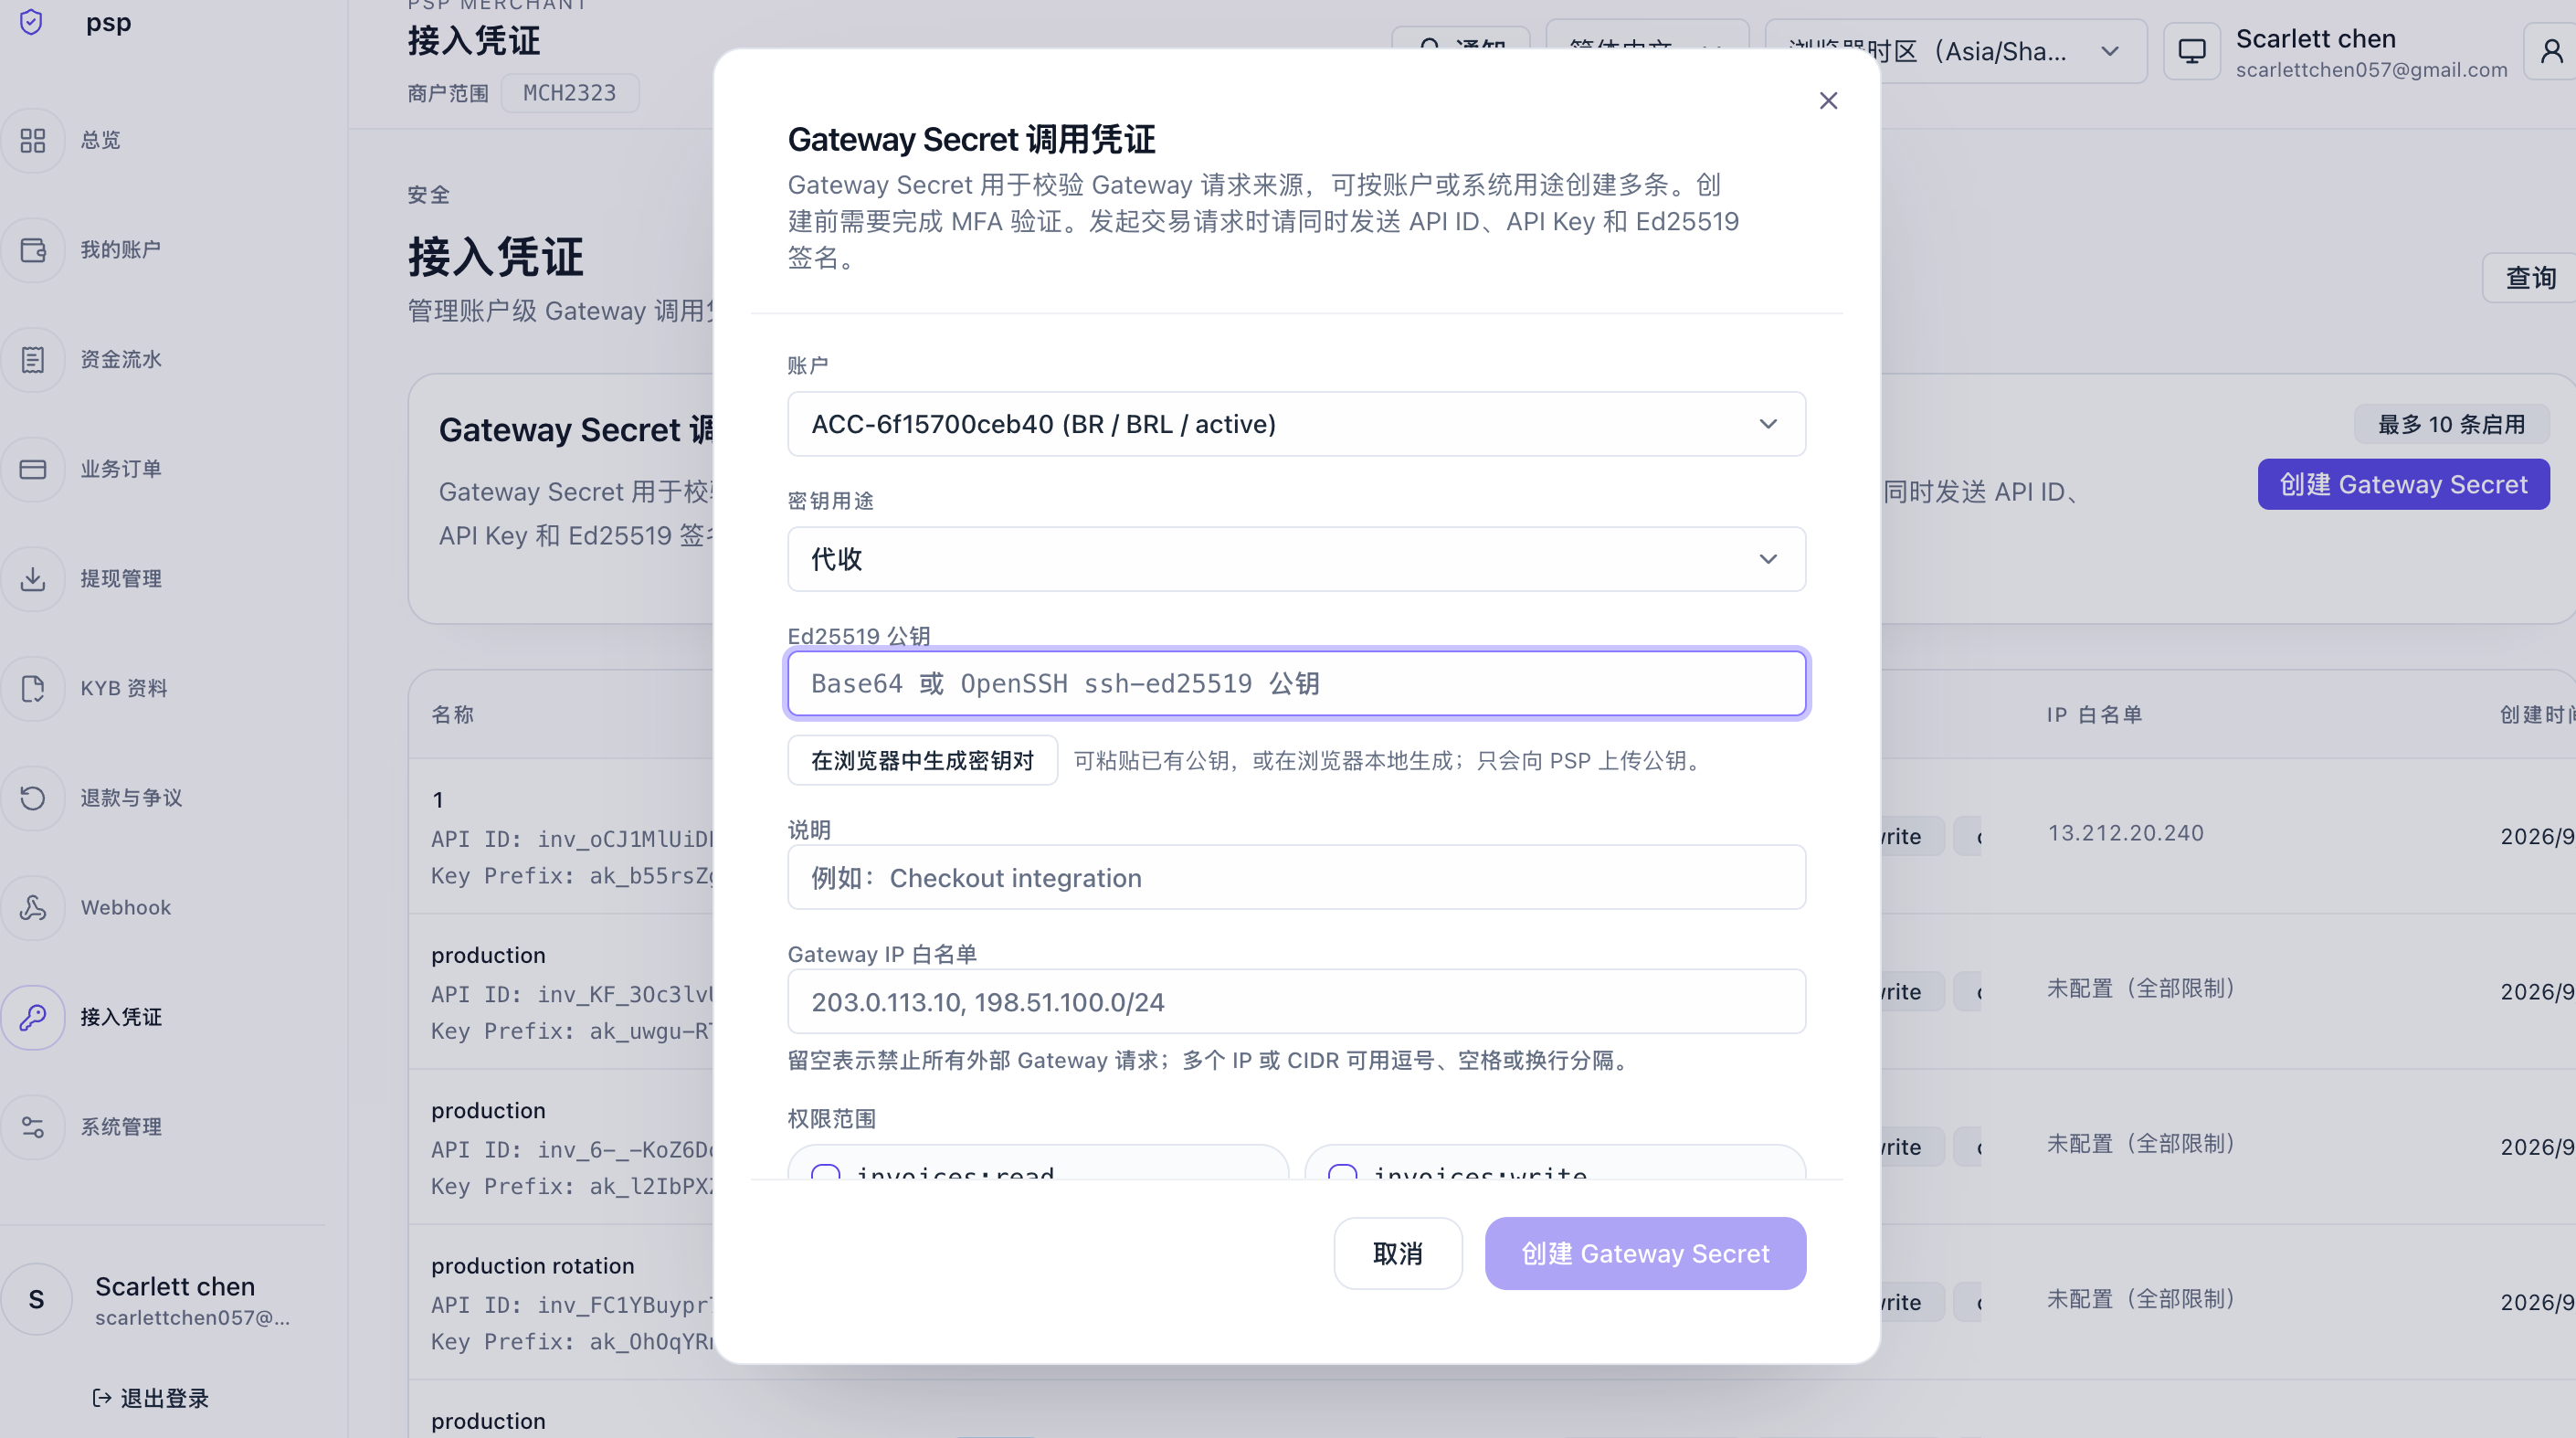Click the 接入凭证 key icon
2576x1438 pixels.
(x=33, y=1017)
